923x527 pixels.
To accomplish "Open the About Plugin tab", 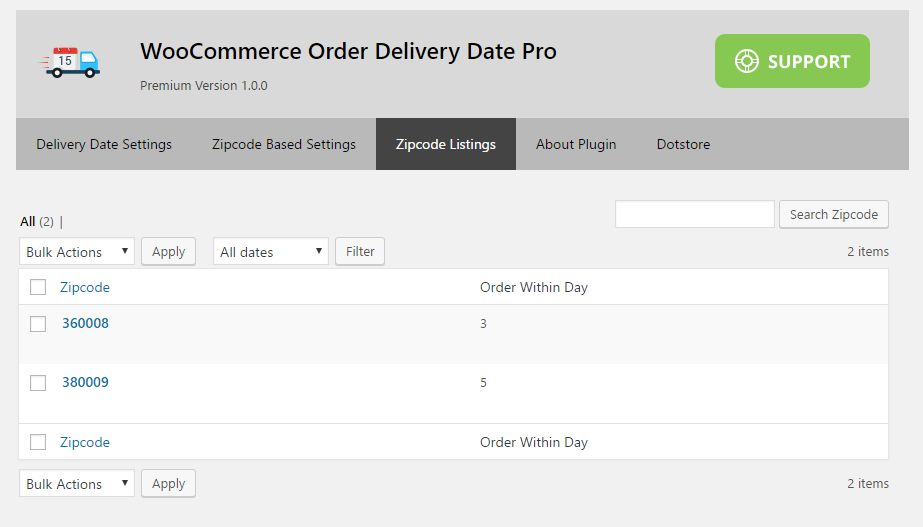I will (x=576, y=144).
